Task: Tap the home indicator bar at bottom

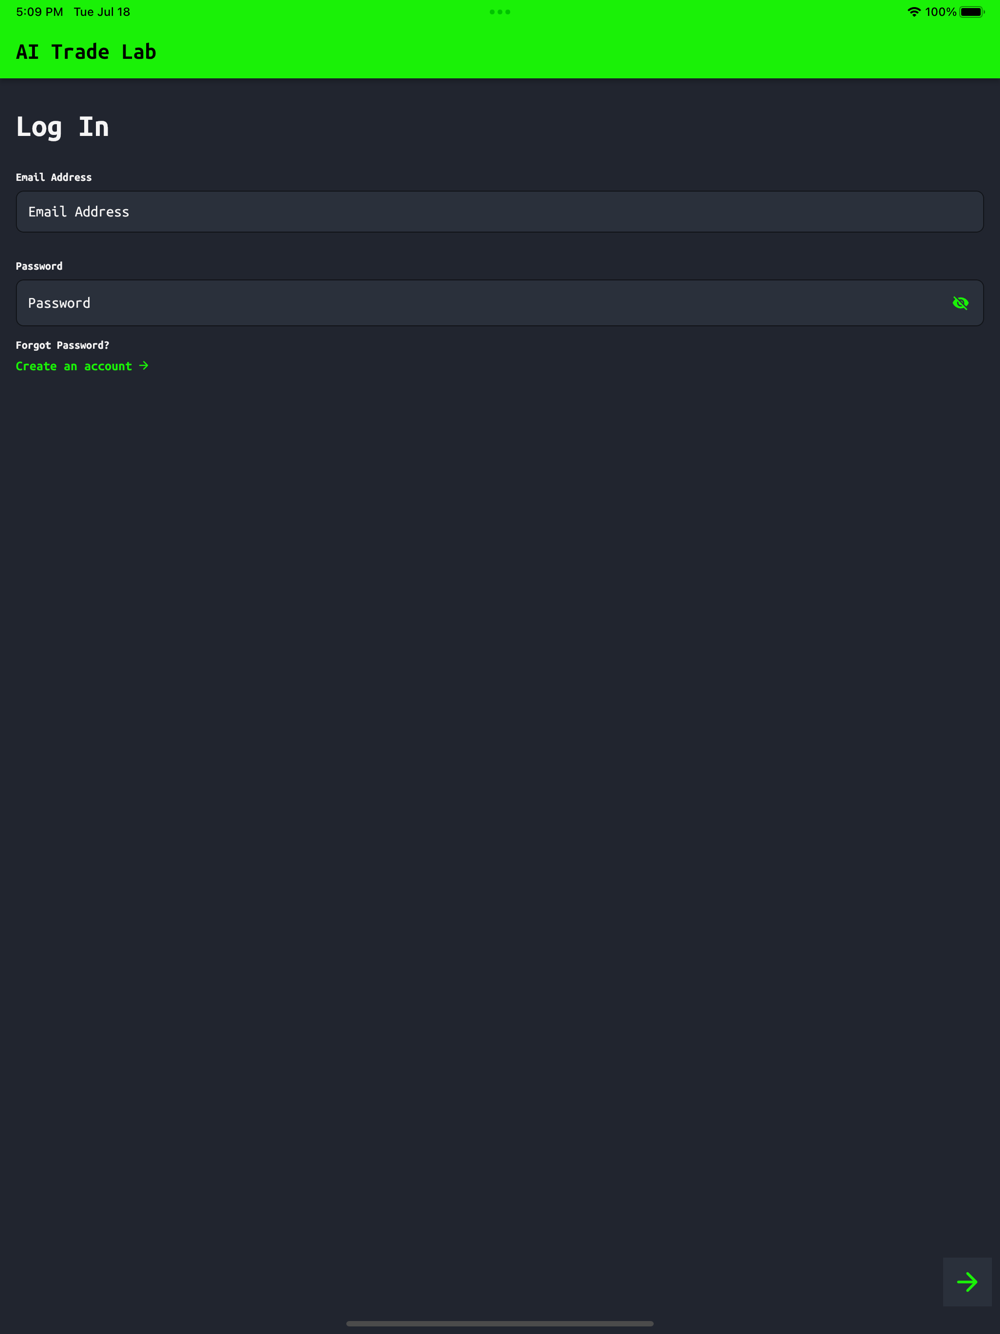Action: tap(500, 1323)
